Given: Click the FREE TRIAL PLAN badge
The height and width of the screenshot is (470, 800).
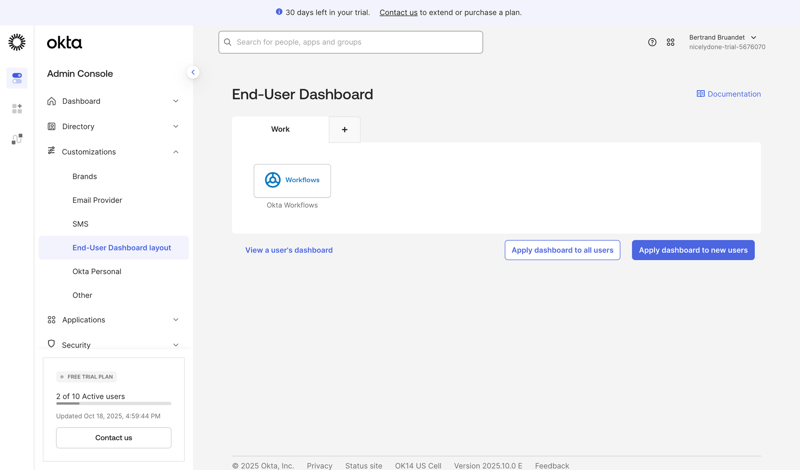Looking at the screenshot, I should point(86,377).
